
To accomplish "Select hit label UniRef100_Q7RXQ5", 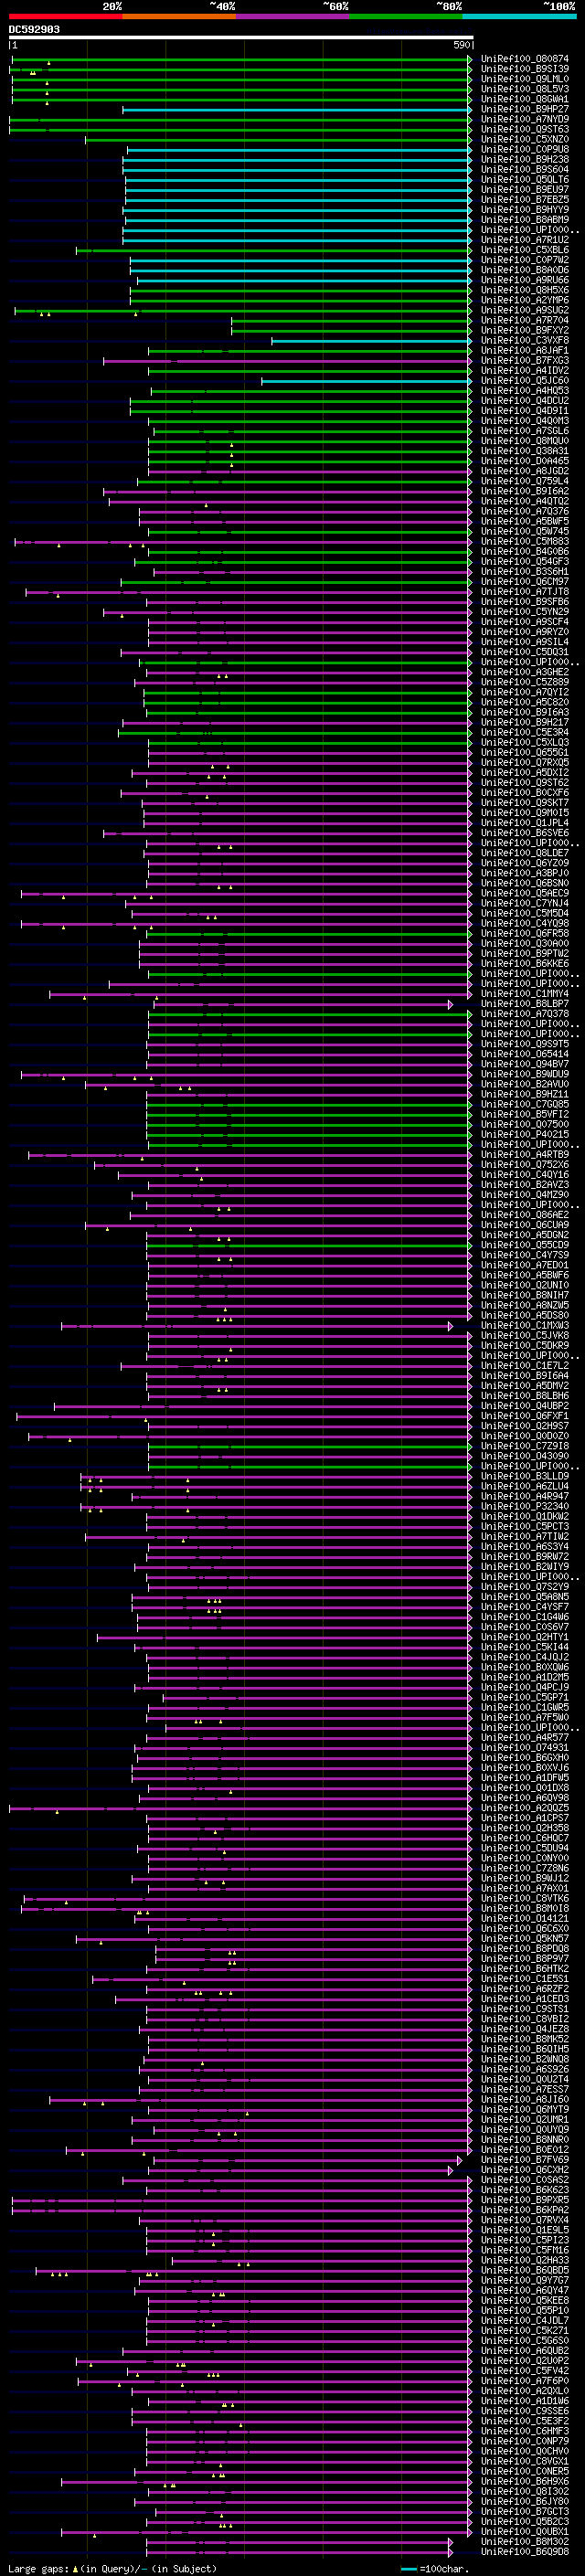I will [525, 762].
